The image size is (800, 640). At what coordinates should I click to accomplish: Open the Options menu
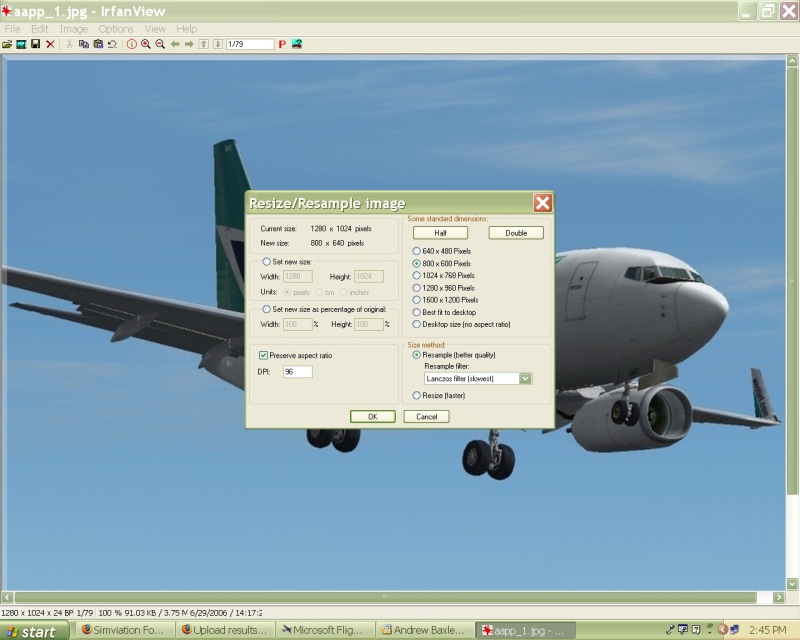click(x=116, y=29)
